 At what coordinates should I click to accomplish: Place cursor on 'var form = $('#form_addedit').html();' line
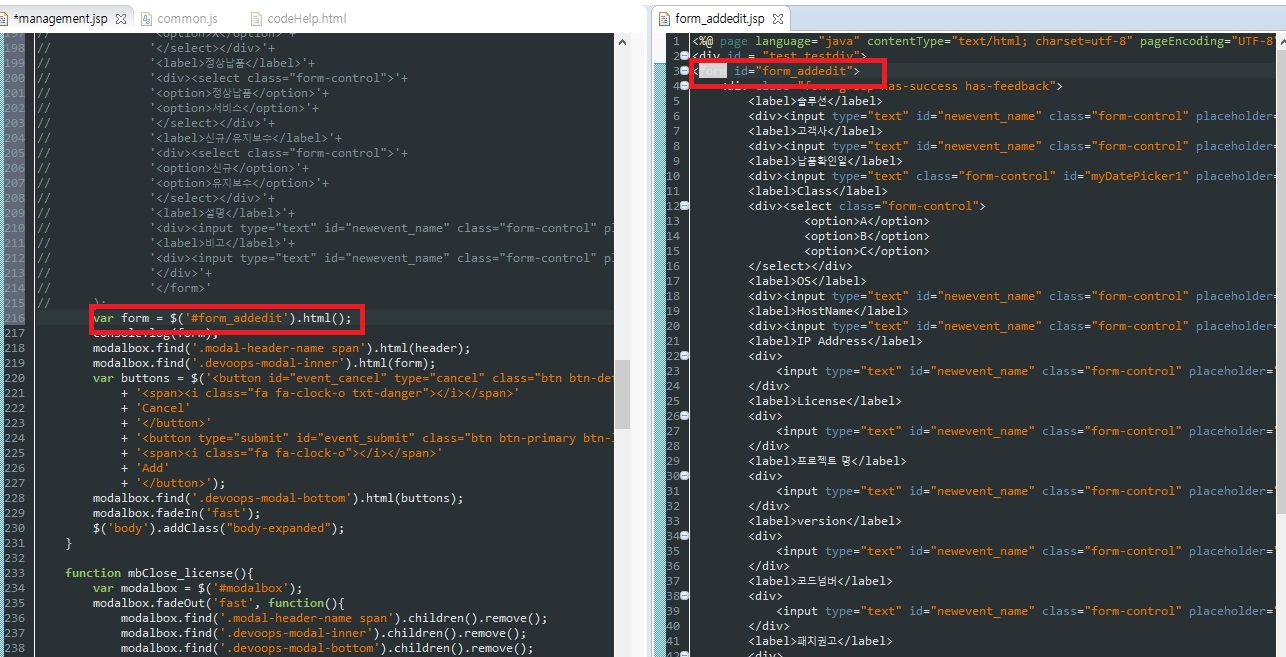pos(222,318)
